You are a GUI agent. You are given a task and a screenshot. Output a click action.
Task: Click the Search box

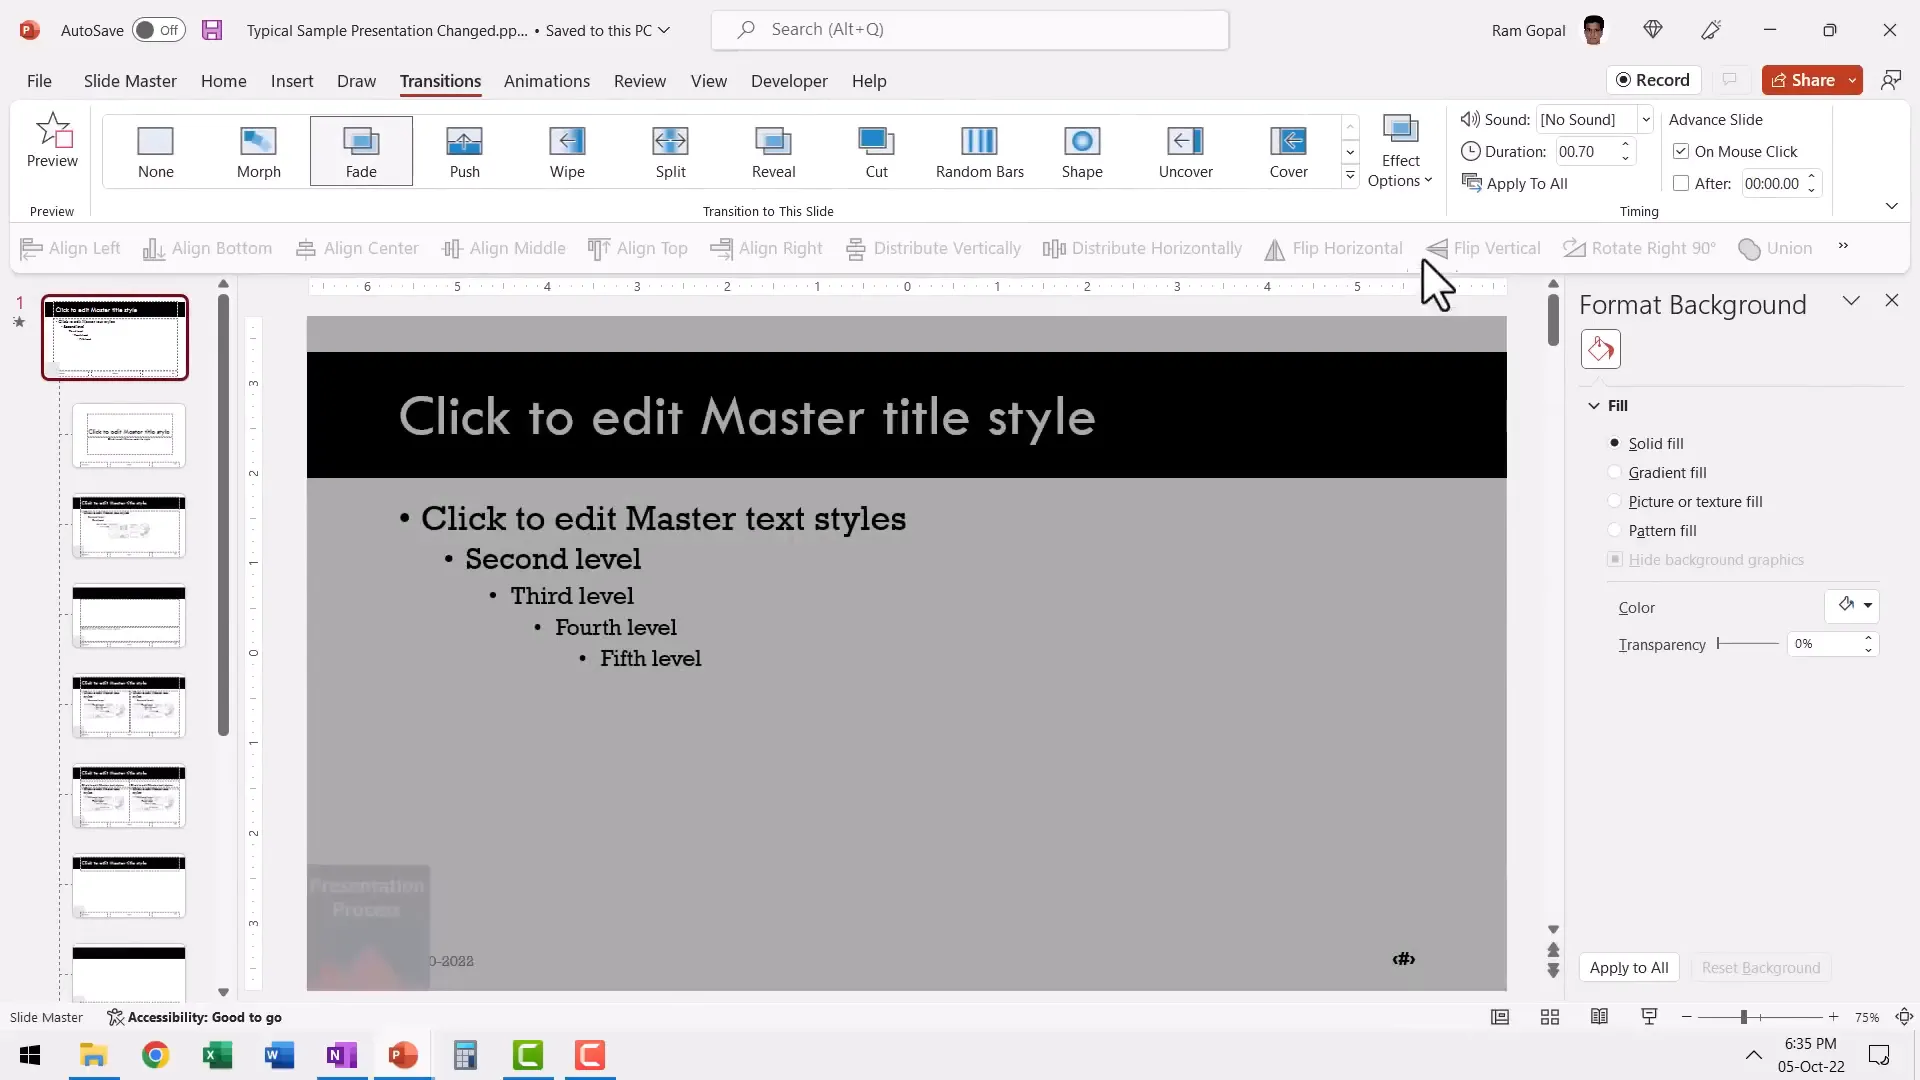(x=969, y=30)
